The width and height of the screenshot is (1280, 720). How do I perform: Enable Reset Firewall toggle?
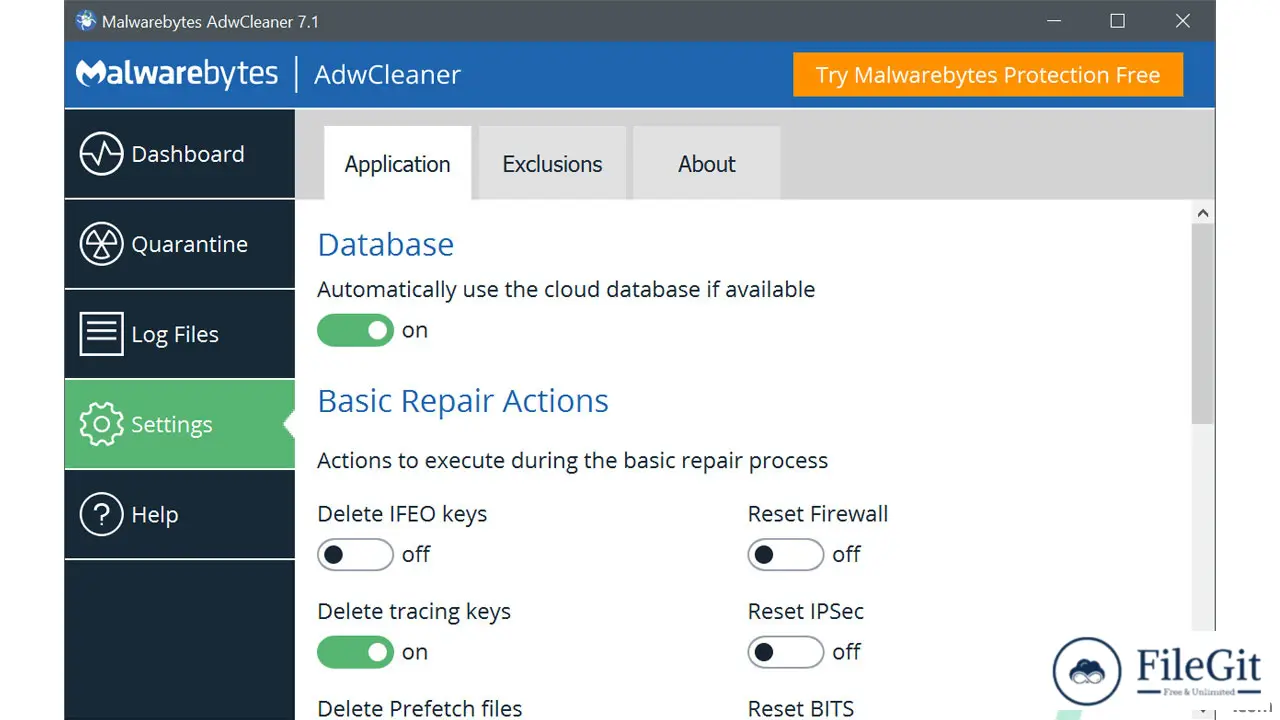coord(785,554)
